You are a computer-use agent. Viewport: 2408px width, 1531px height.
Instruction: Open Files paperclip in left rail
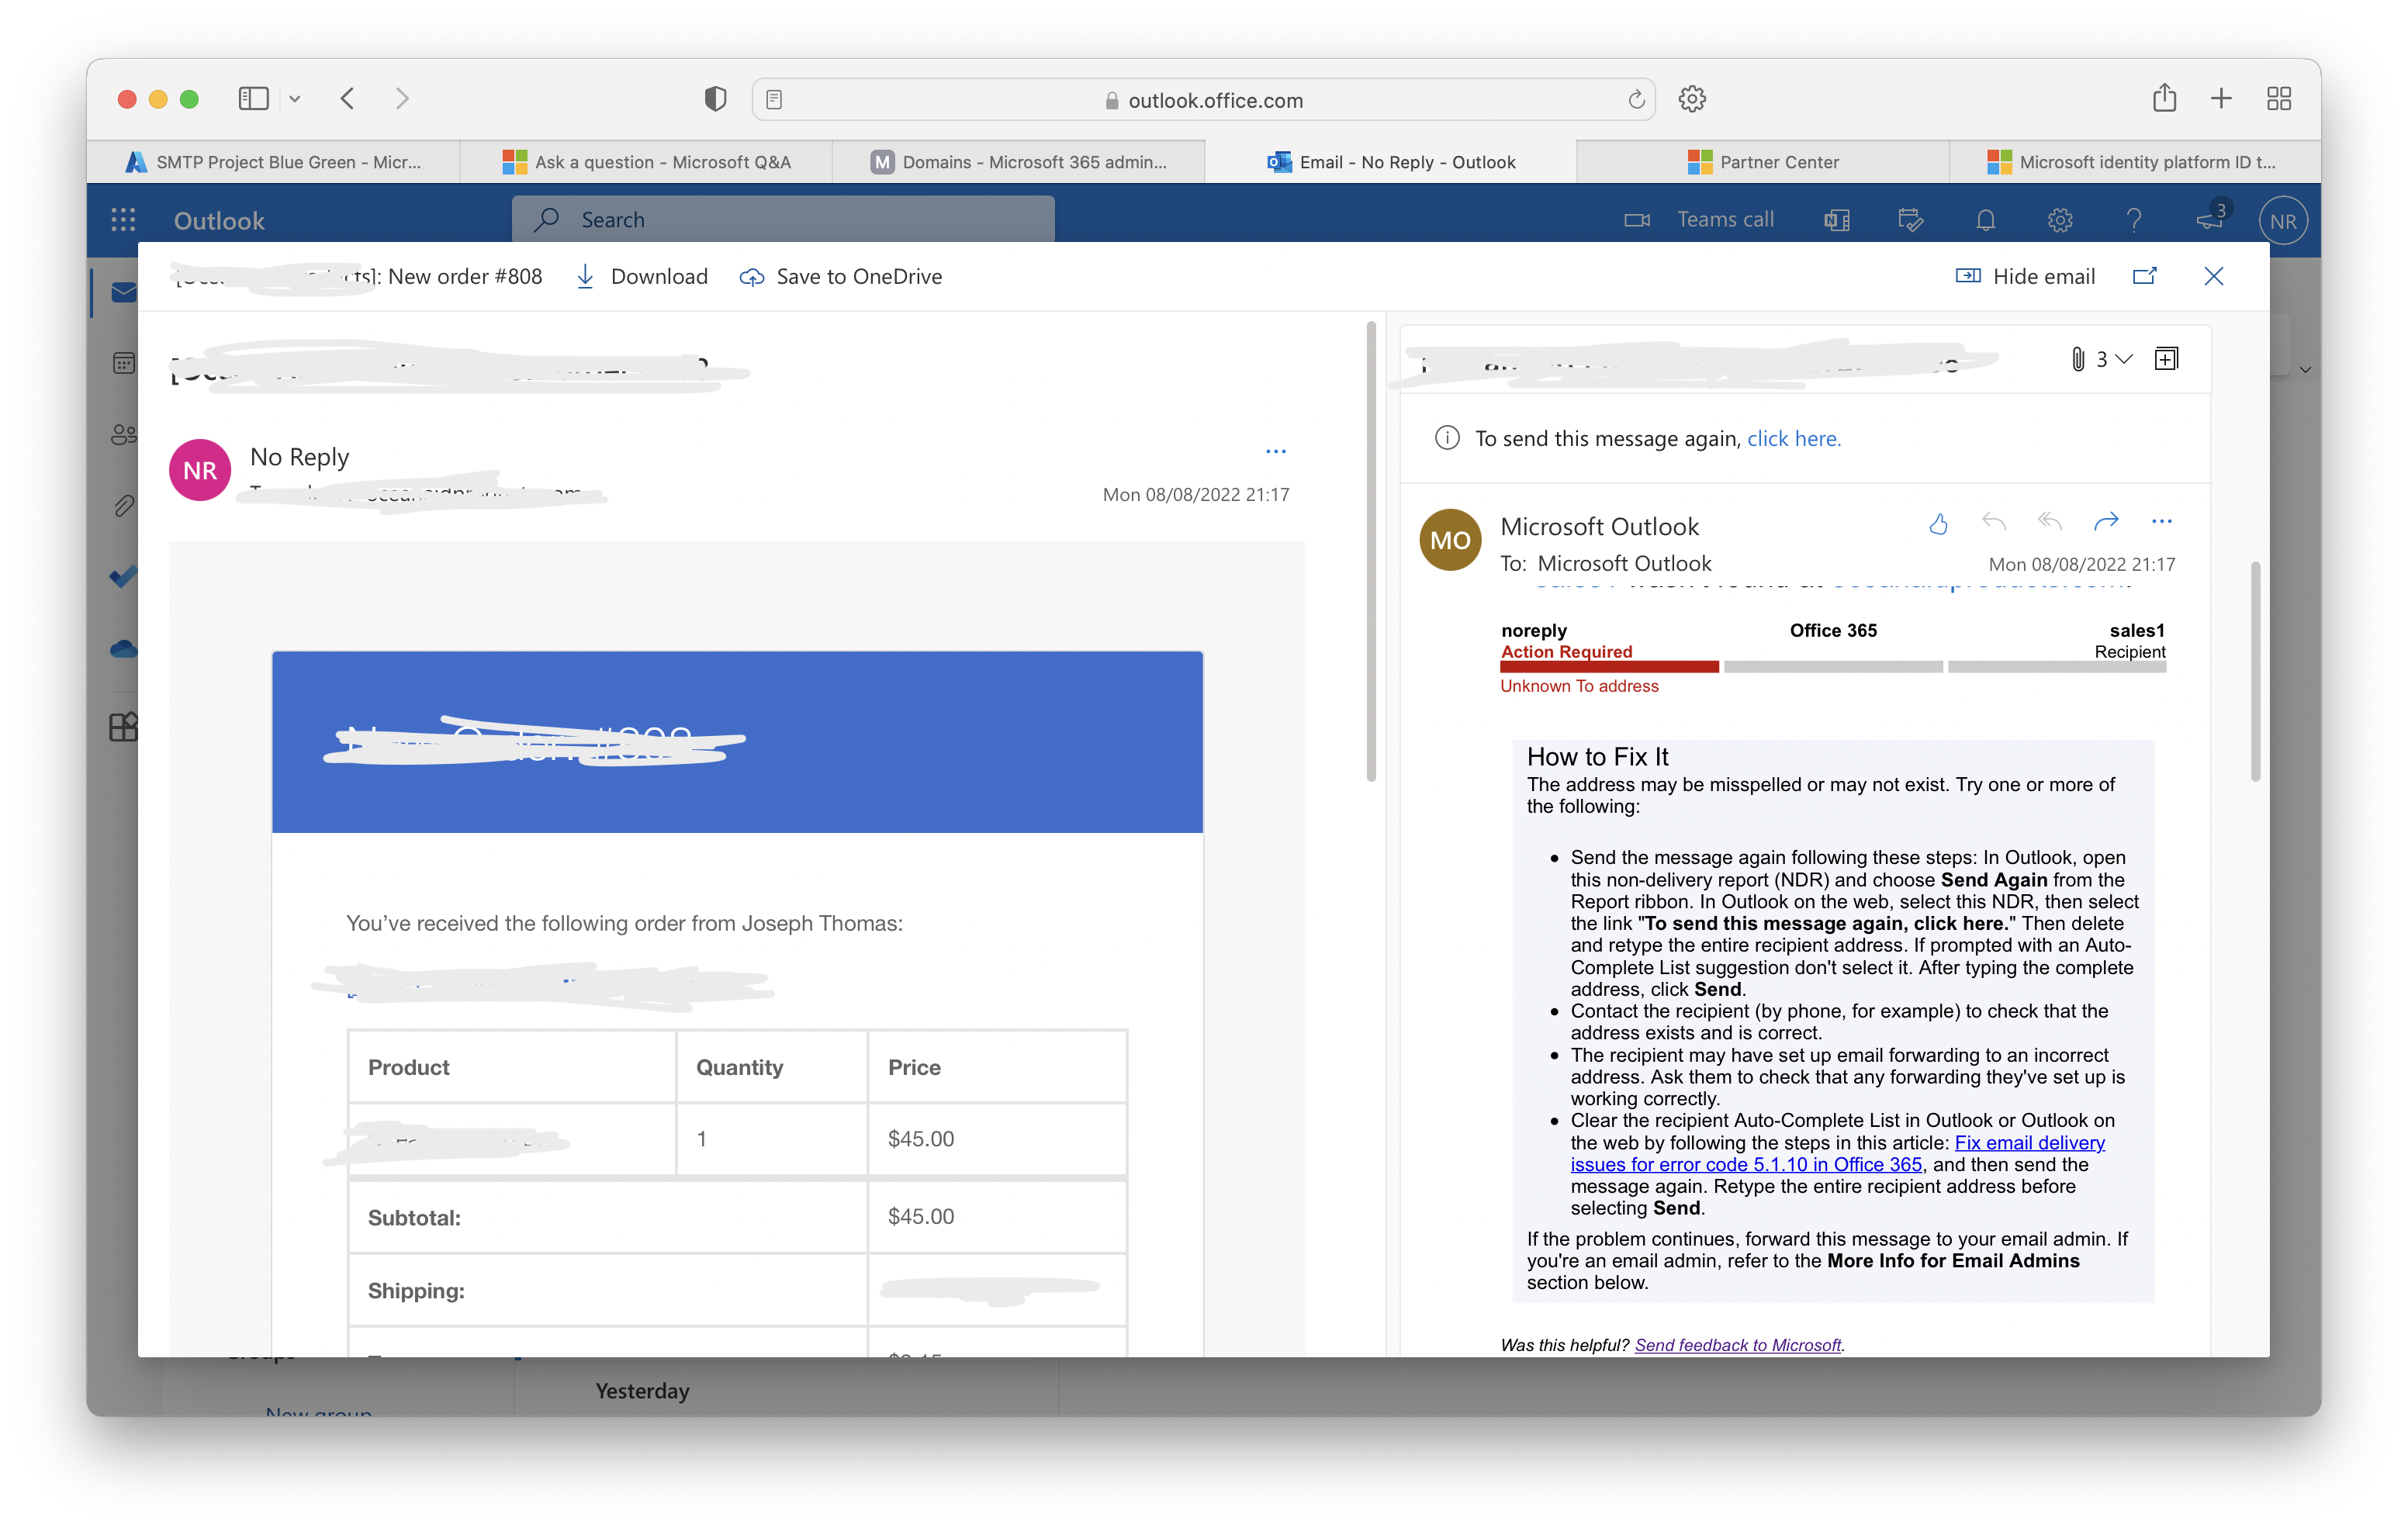123,506
